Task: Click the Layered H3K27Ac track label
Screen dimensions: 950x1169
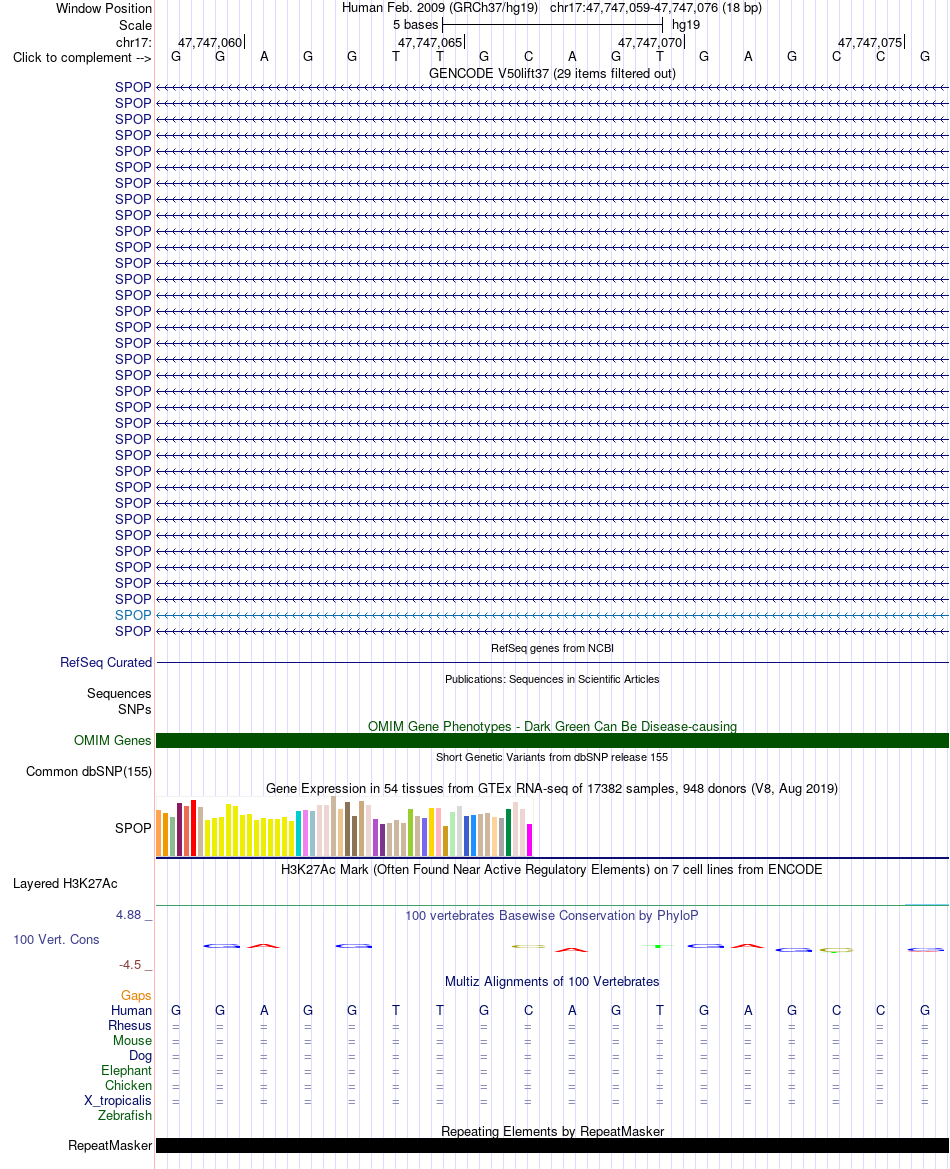Action: [x=65, y=883]
